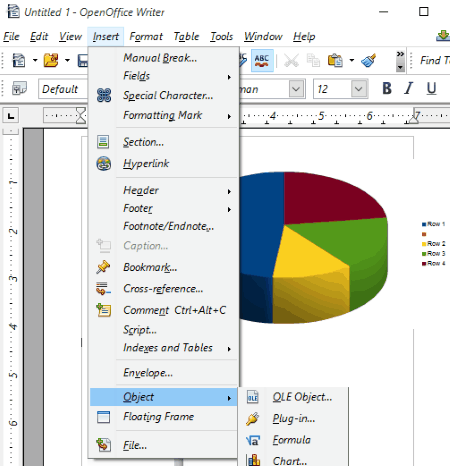Image resolution: width=450 pixels, height=466 pixels.
Task: Click the tab stop type selector on ruler
Action: [x=11, y=116]
